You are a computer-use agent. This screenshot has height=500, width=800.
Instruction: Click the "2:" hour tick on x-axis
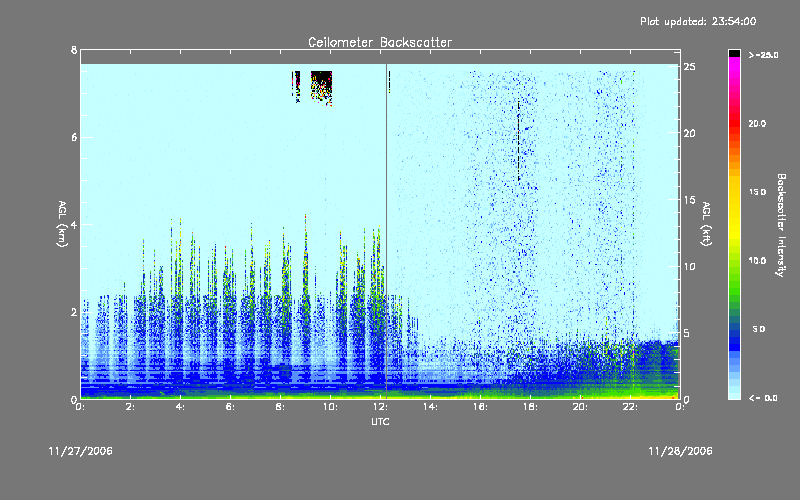130,407
